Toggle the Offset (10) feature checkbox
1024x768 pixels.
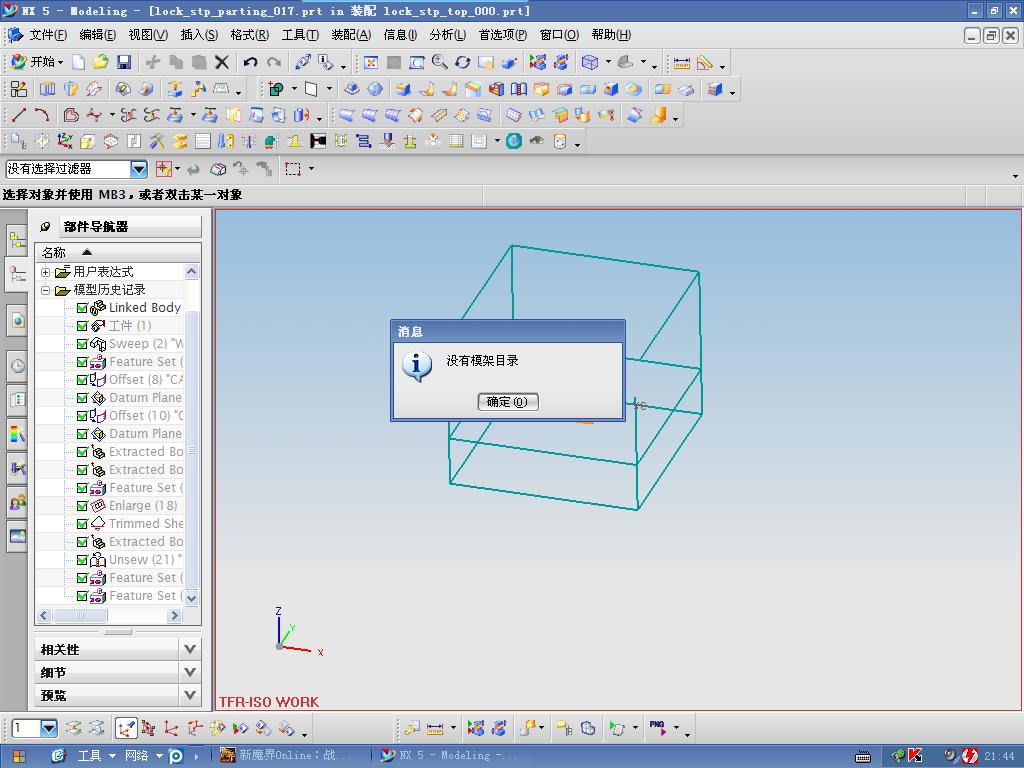(x=82, y=415)
